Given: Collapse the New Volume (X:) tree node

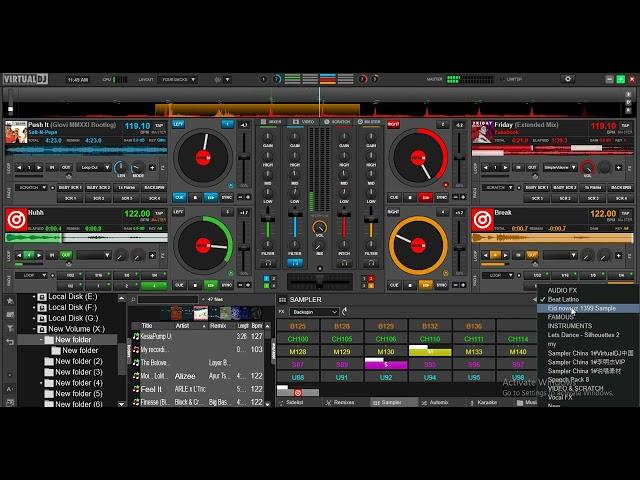Looking at the screenshot, I should pos(34,329).
